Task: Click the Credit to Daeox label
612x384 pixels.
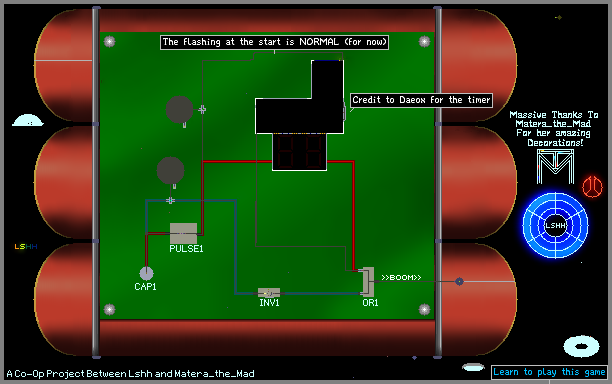Action: click(421, 100)
